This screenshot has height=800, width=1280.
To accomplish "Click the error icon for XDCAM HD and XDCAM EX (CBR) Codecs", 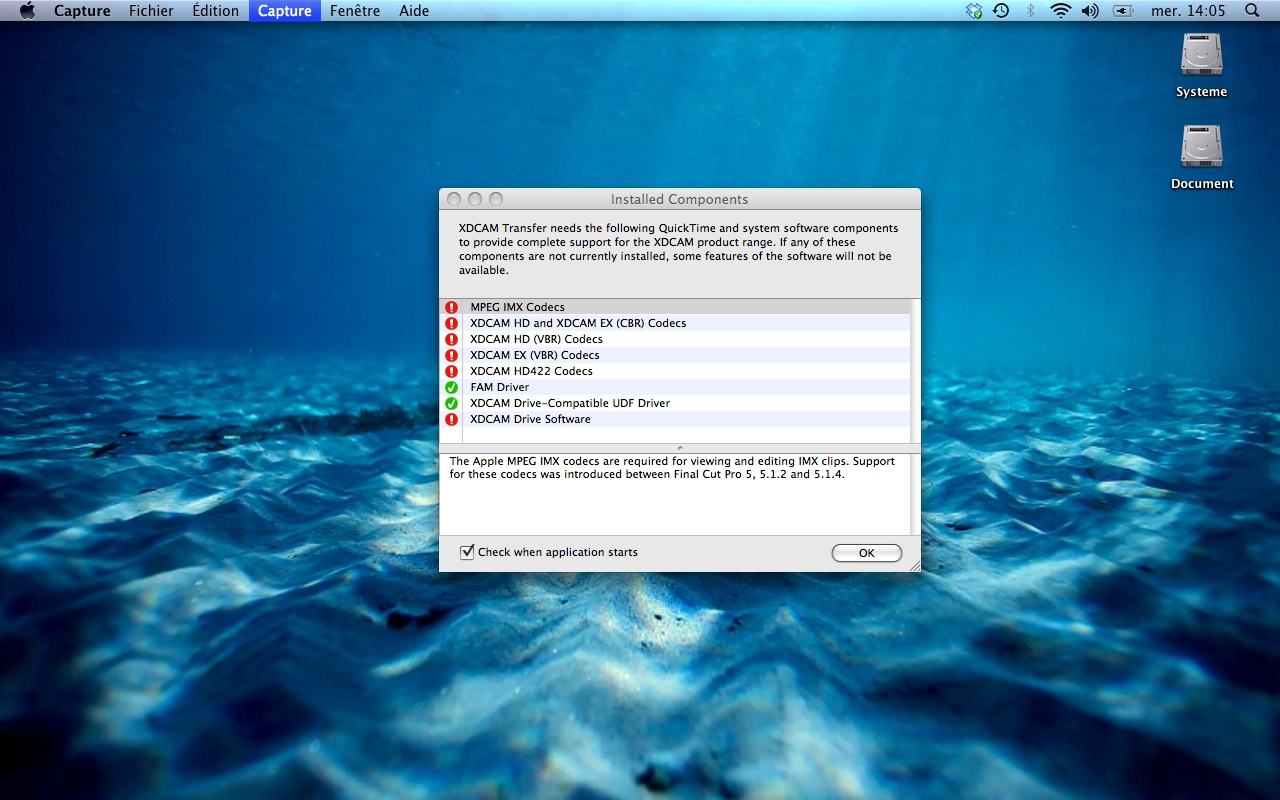I will 451,323.
